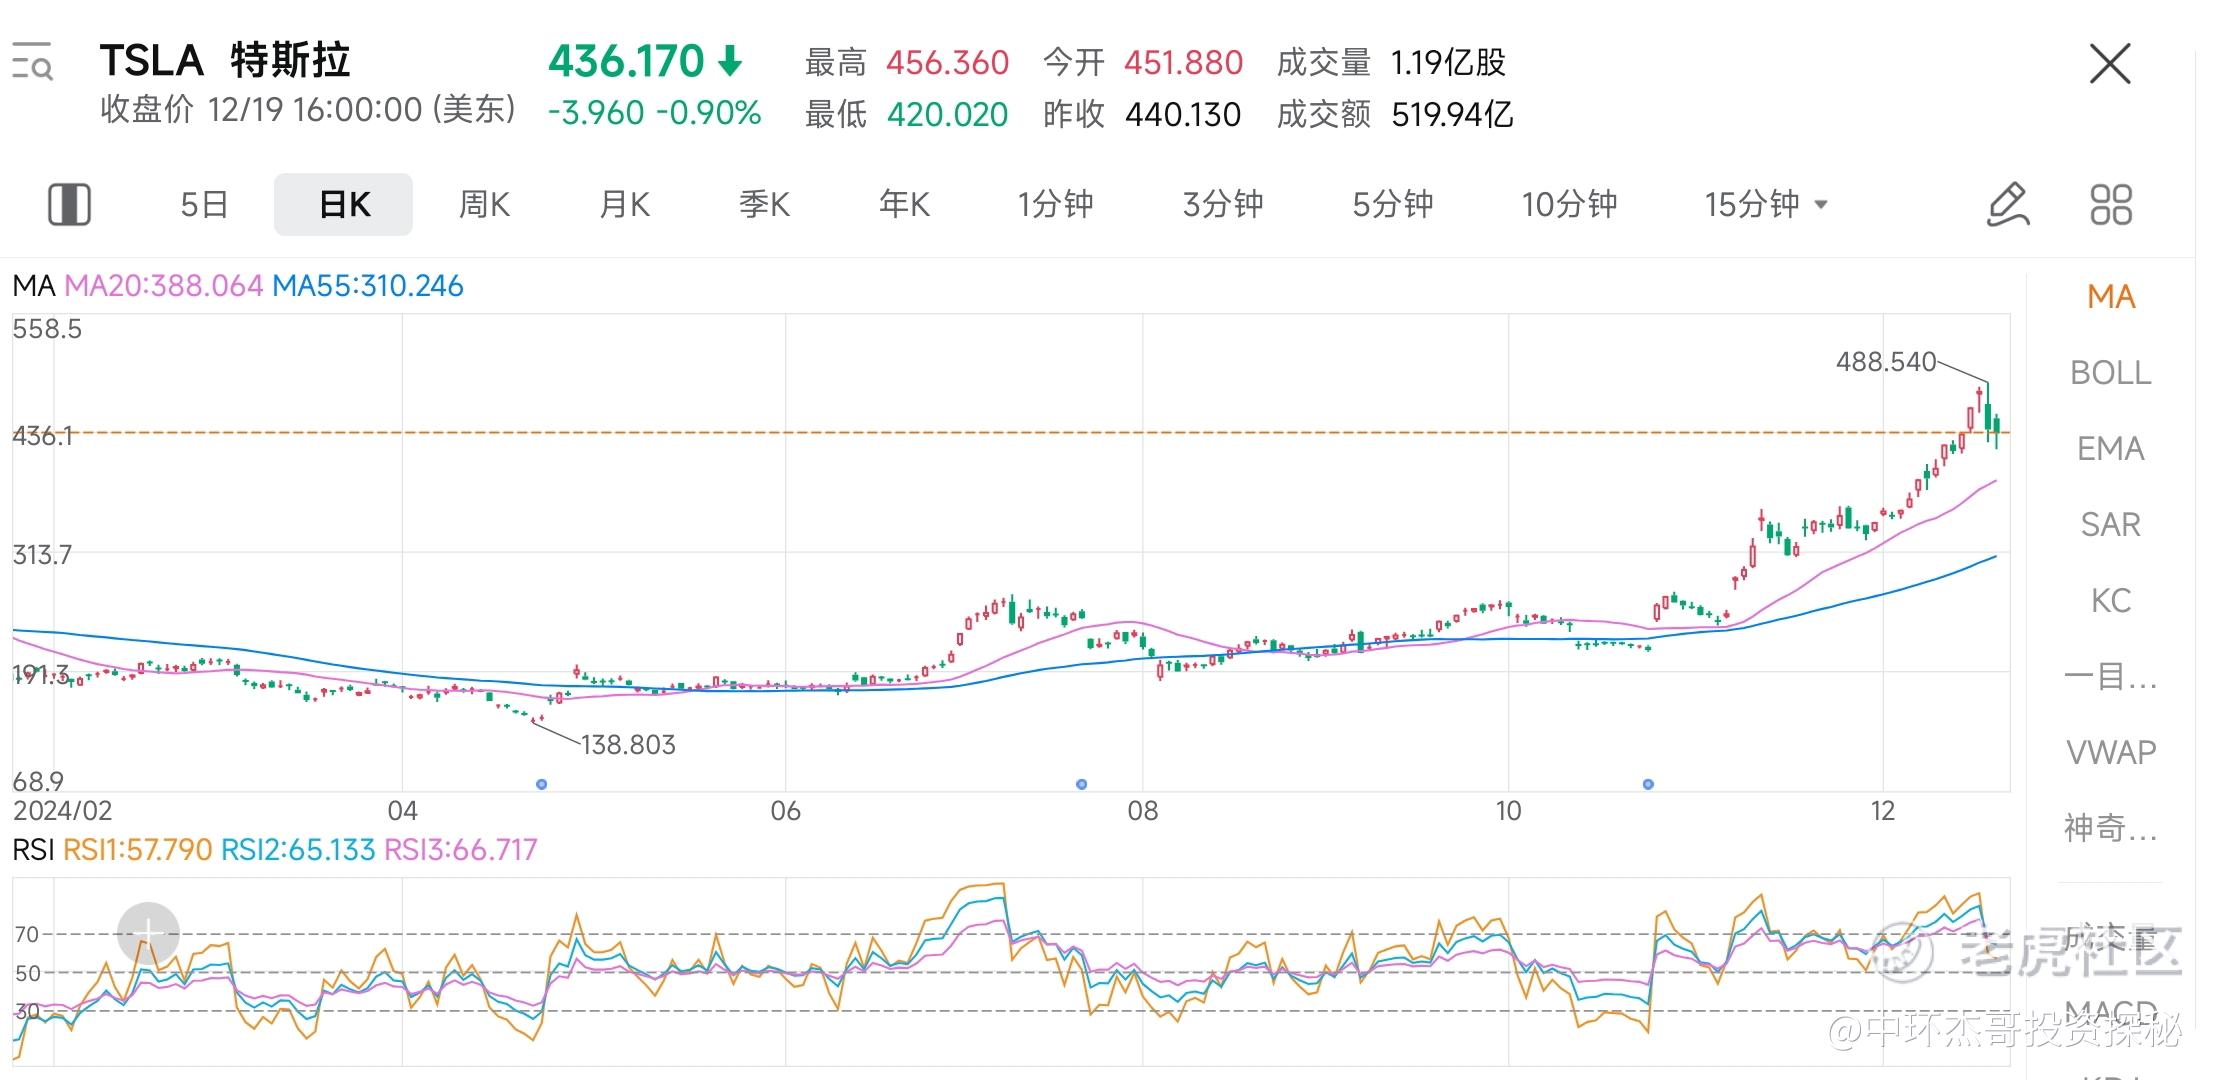Image resolution: width=2226 pixels, height=1080 pixels.
Task: Click the closing time 12/19 16:00:00 text
Action: point(315,110)
